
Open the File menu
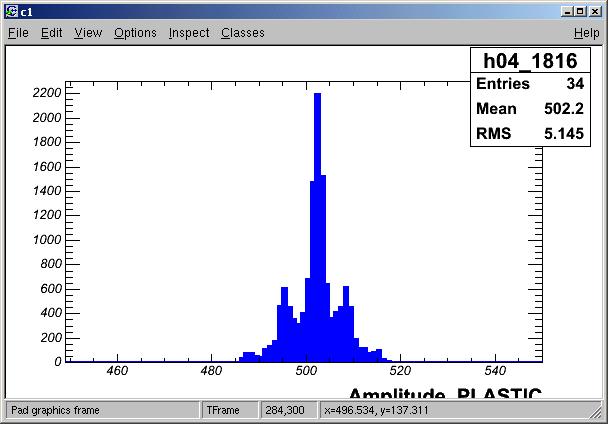point(18,33)
